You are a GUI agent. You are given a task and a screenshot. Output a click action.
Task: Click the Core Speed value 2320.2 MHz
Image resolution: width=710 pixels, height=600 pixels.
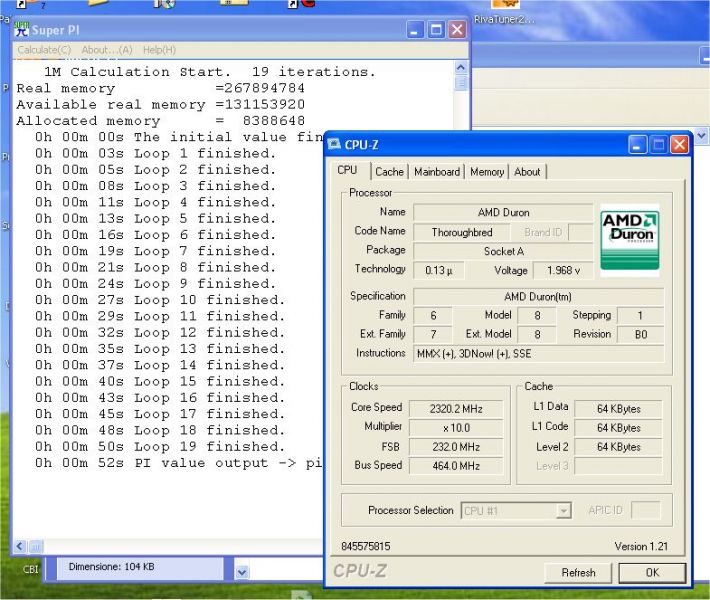click(456, 409)
